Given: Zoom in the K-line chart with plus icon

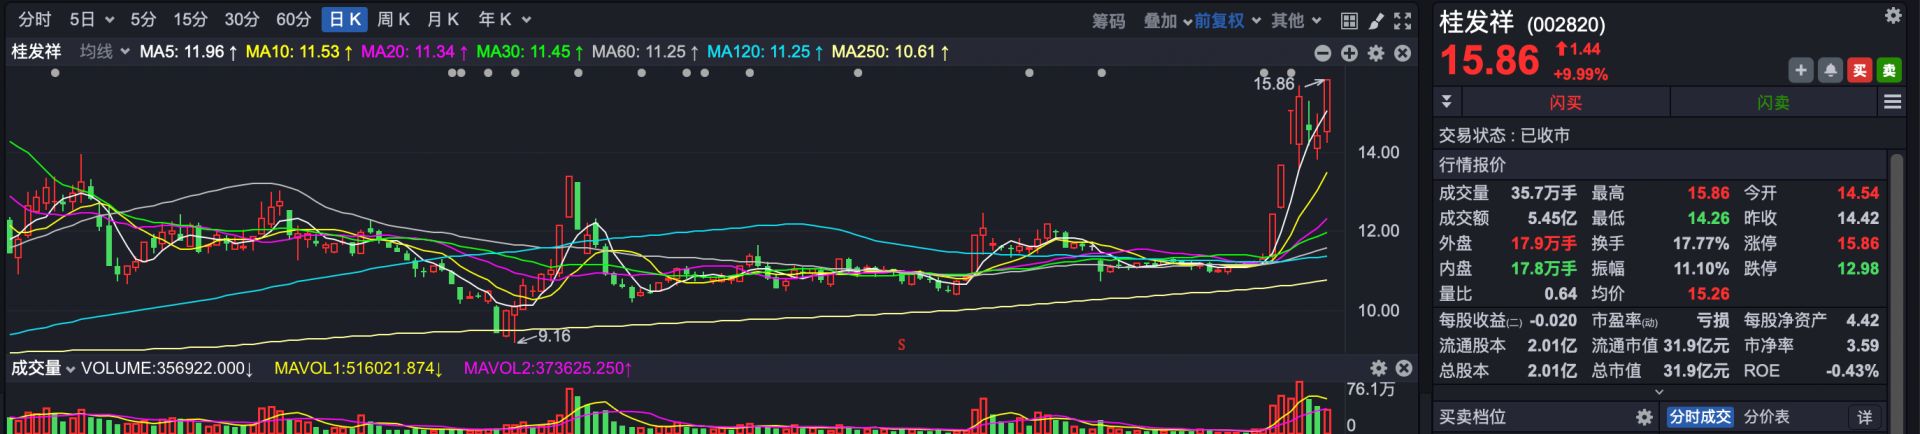Looking at the screenshot, I should coord(1349,53).
